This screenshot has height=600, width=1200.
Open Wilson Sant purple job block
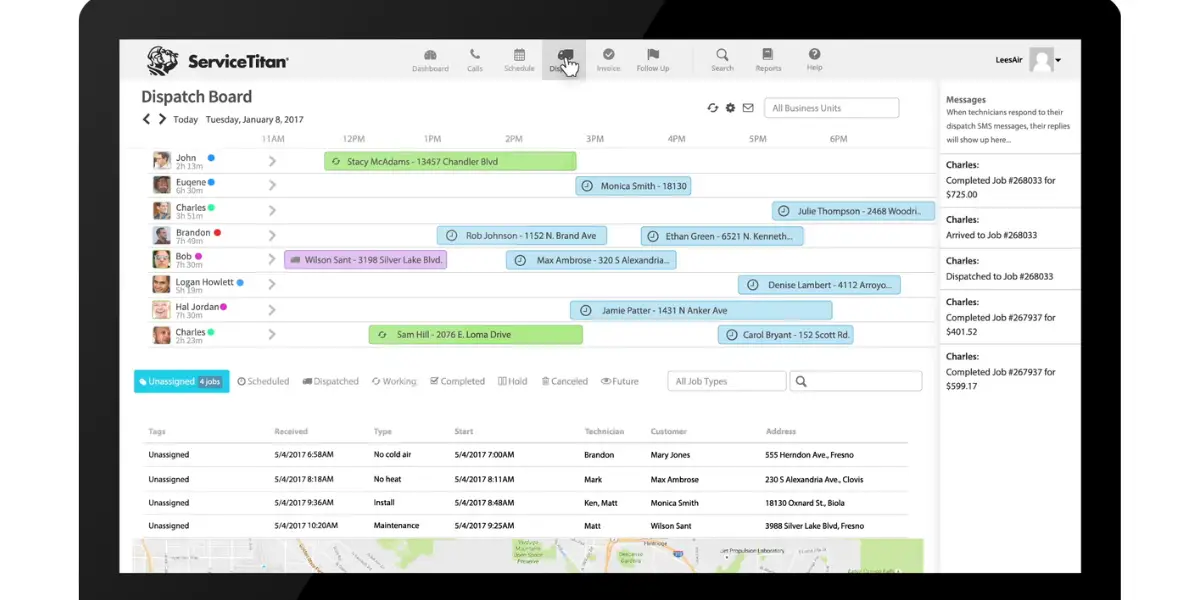(x=365, y=260)
